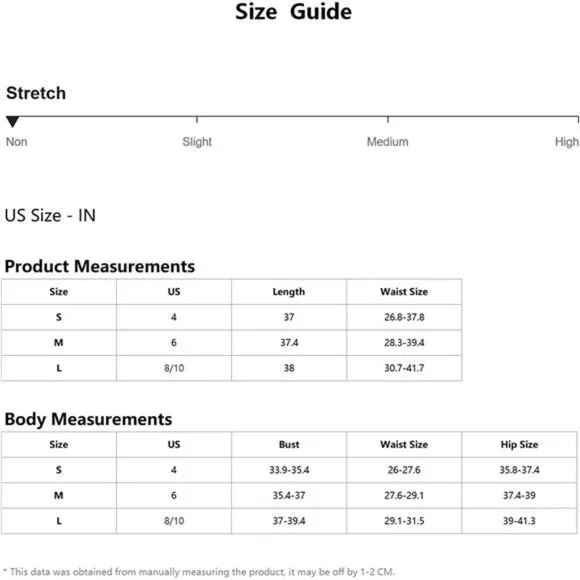
Task: Click the Bust column header
Action: [289, 445]
